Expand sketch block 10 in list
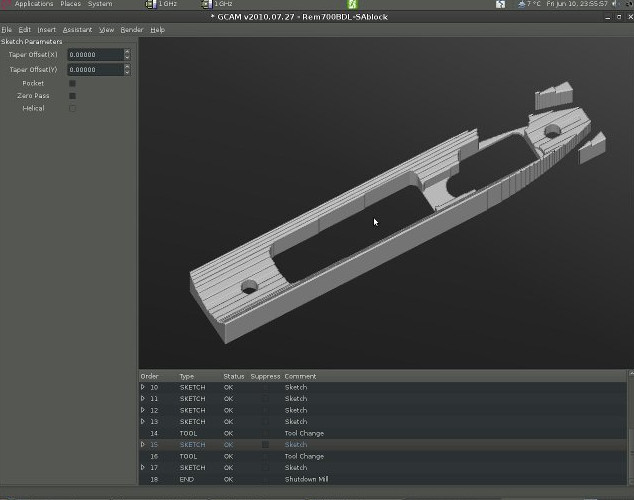Viewport: 634px width, 500px height. [143, 387]
